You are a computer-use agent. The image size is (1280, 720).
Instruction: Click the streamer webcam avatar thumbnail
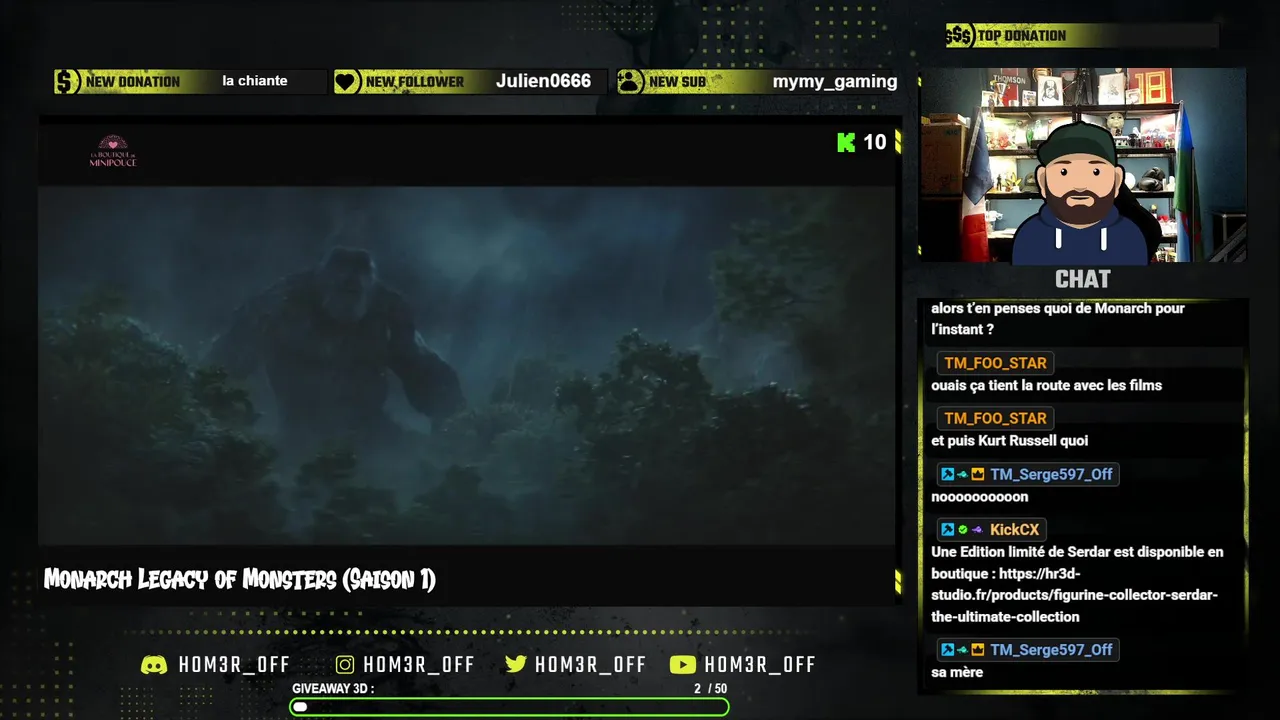pyautogui.click(x=1083, y=165)
